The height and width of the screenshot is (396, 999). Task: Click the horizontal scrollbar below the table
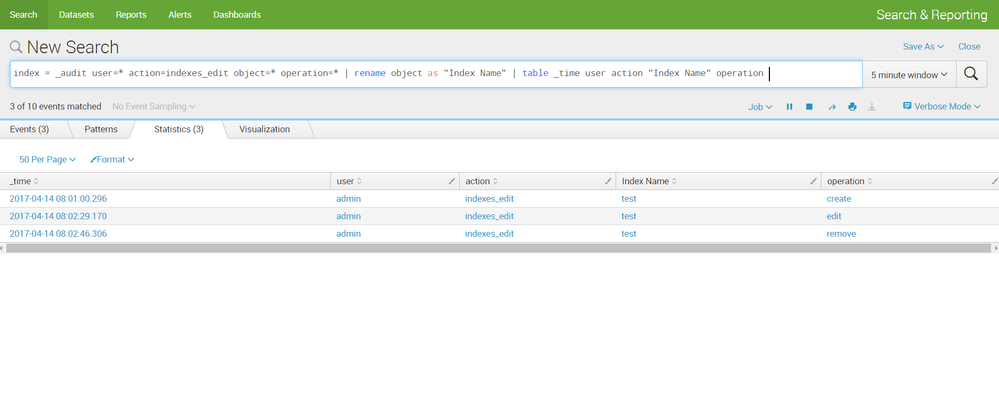[499, 248]
